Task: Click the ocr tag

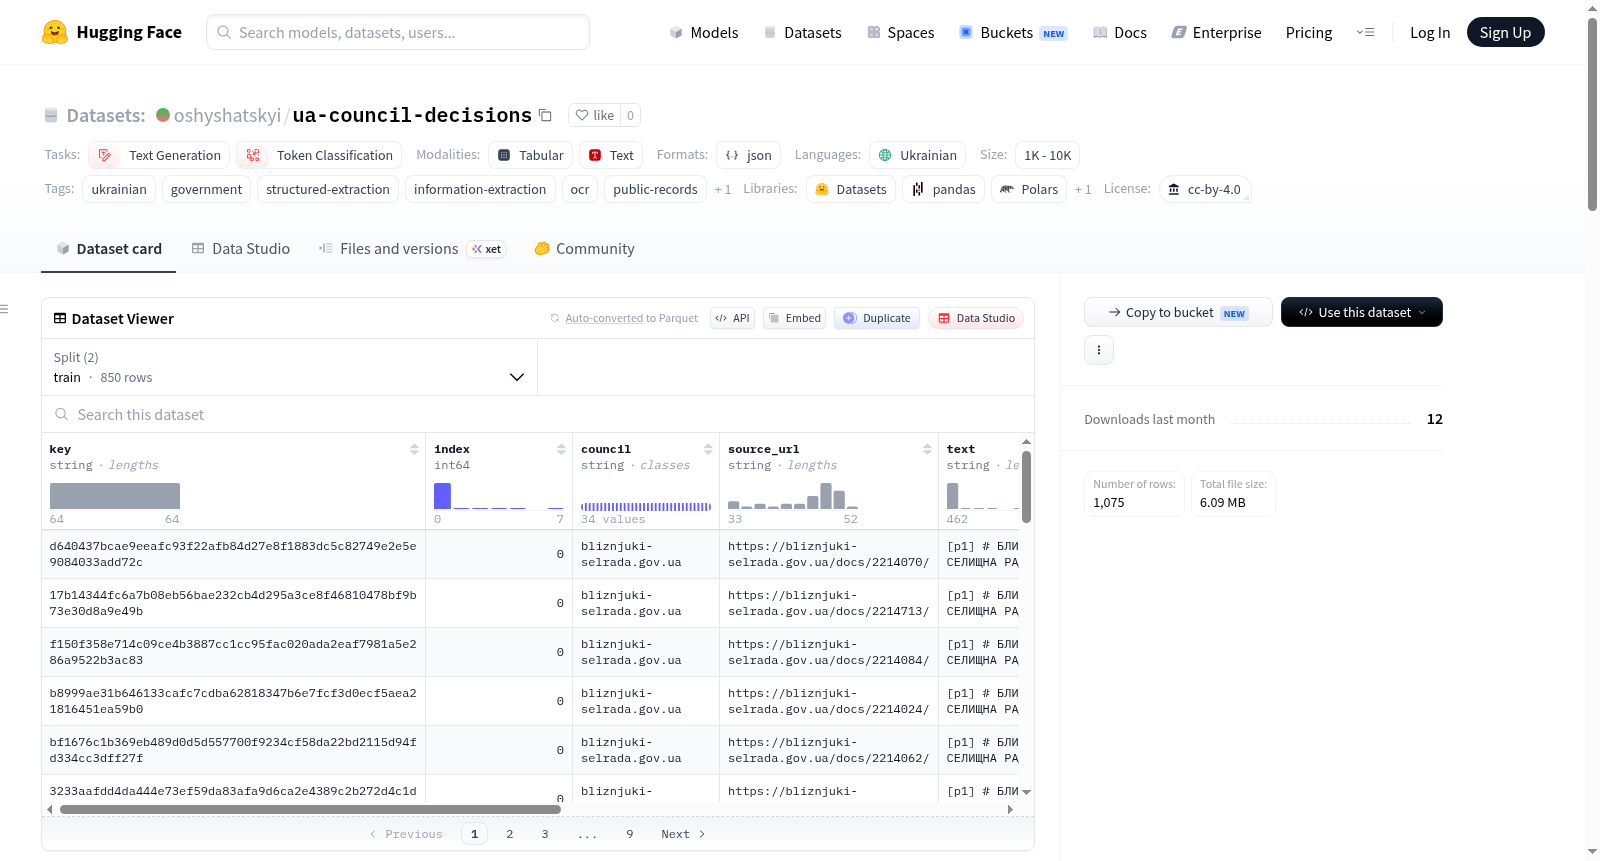Action: (x=580, y=189)
